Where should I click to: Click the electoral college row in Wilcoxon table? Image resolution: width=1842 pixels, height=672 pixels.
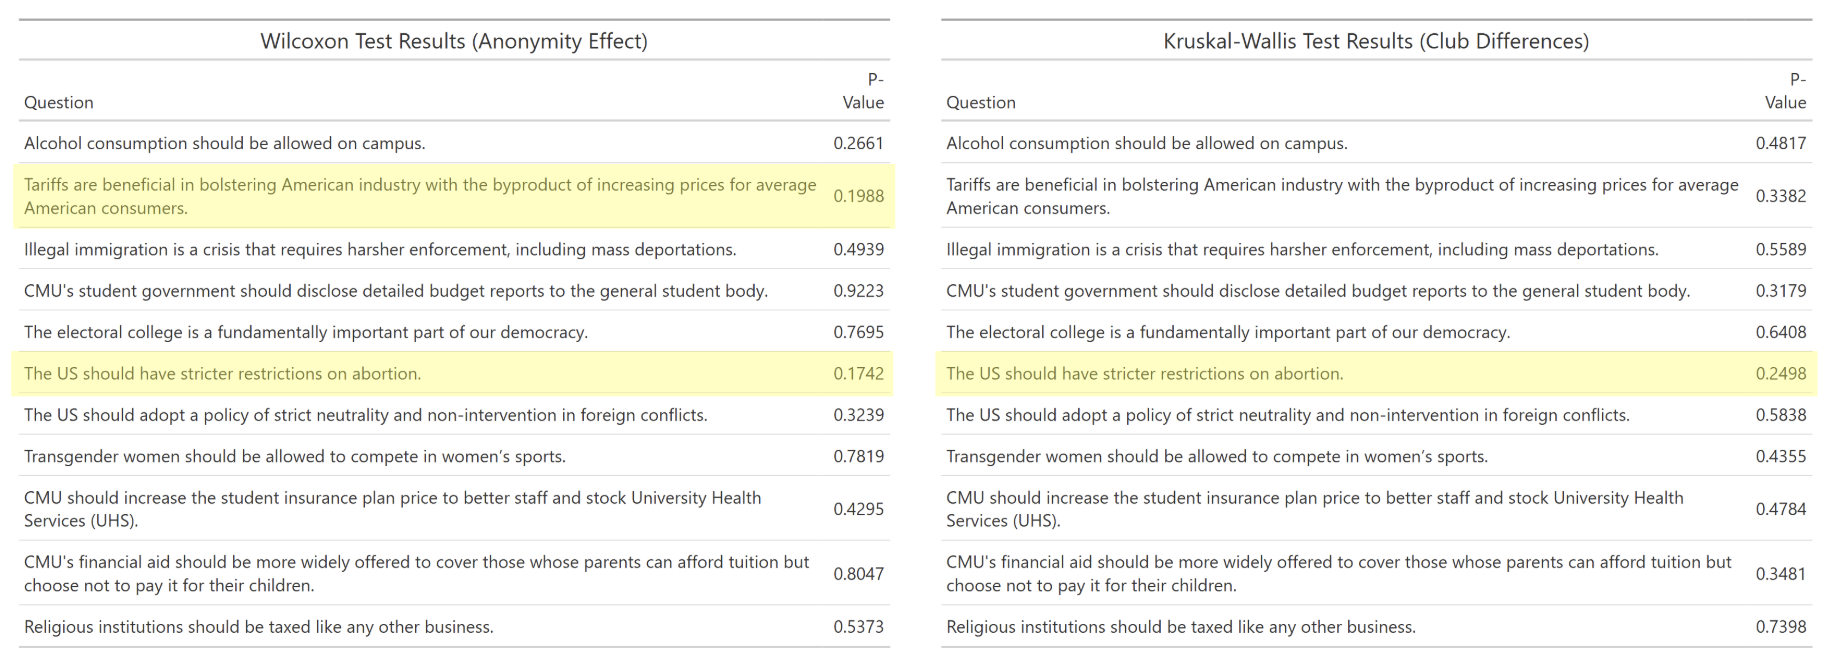click(x=454, y=332)
